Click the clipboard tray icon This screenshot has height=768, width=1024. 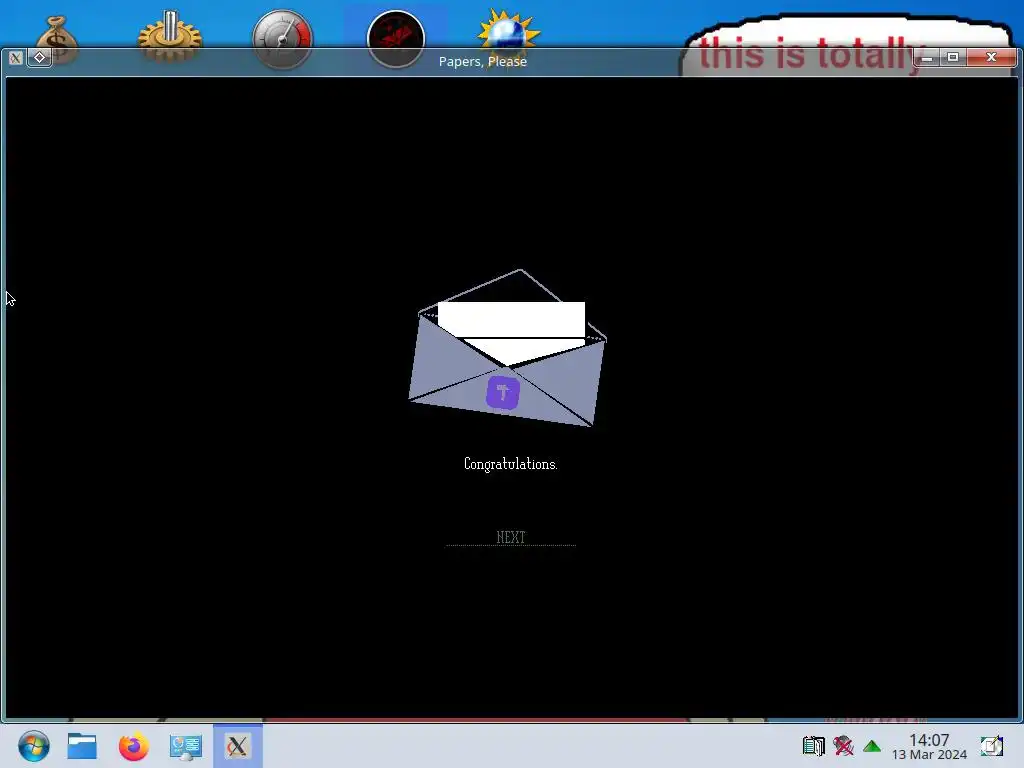(814, 746)
